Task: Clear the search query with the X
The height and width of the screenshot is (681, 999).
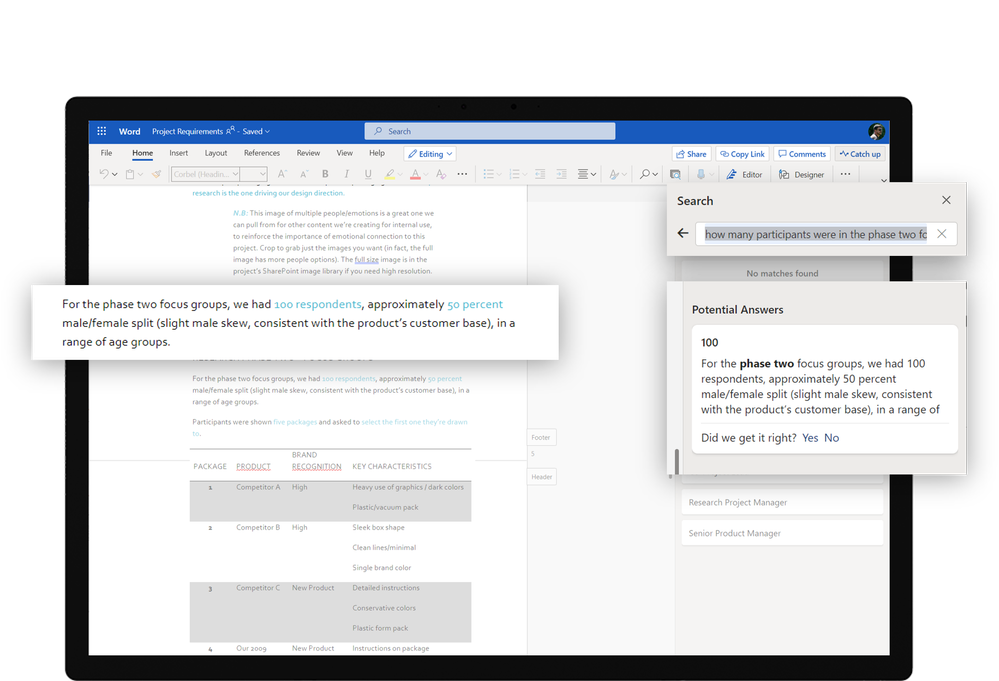Action: 942,234
